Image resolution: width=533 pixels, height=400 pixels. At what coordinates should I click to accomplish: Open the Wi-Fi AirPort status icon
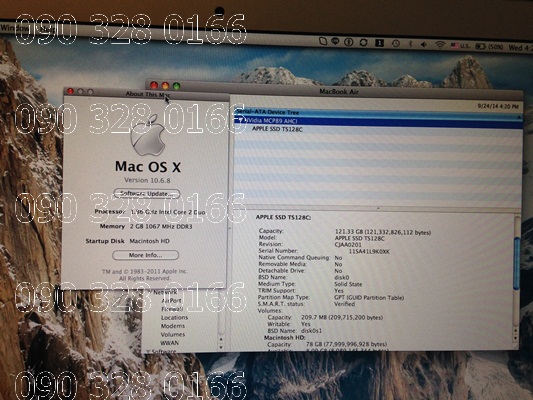tap(440, 45)
